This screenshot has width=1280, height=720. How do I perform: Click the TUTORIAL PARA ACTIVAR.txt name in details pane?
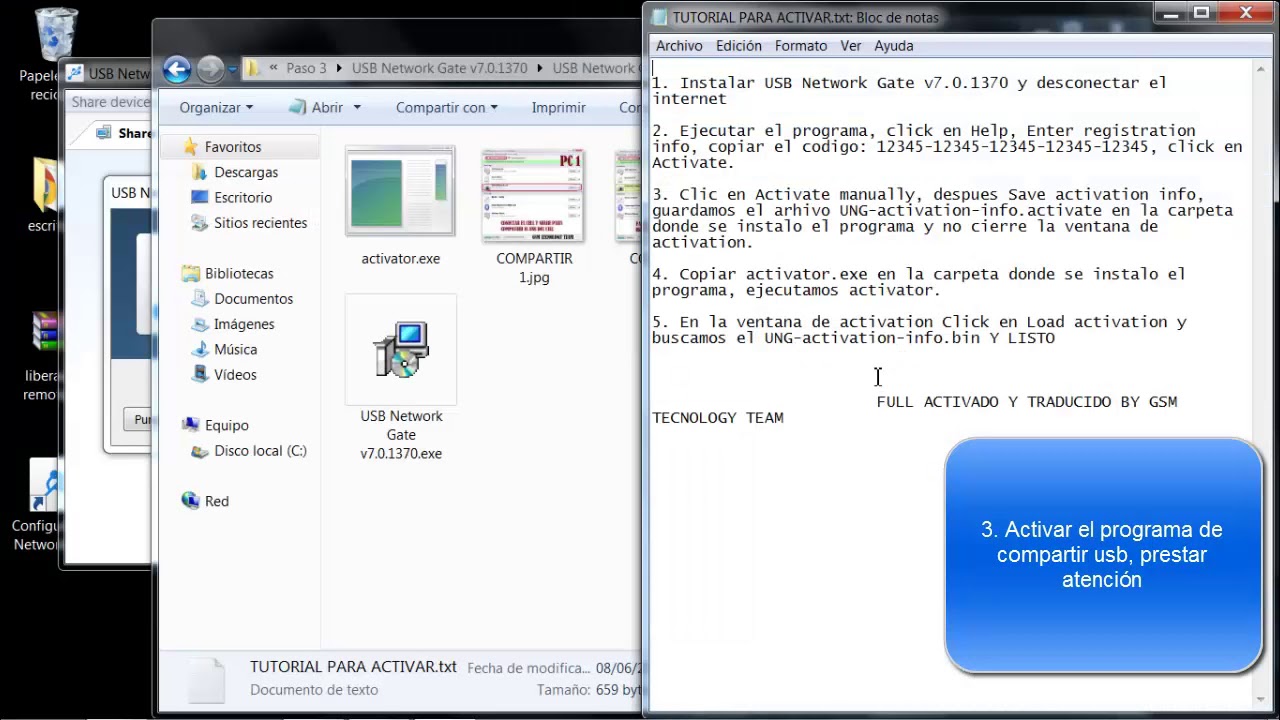(x=353, y=667)
